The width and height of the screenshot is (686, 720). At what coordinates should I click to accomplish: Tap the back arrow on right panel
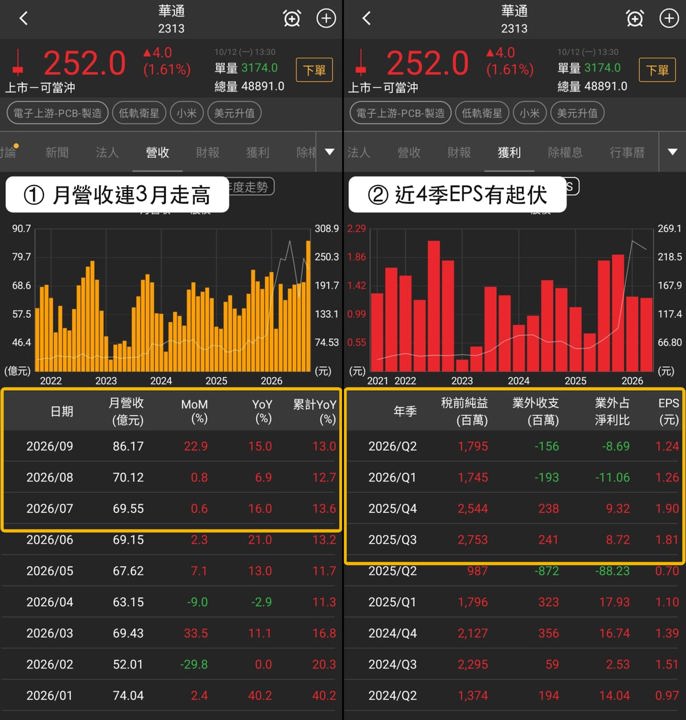(x=366, y=19)
